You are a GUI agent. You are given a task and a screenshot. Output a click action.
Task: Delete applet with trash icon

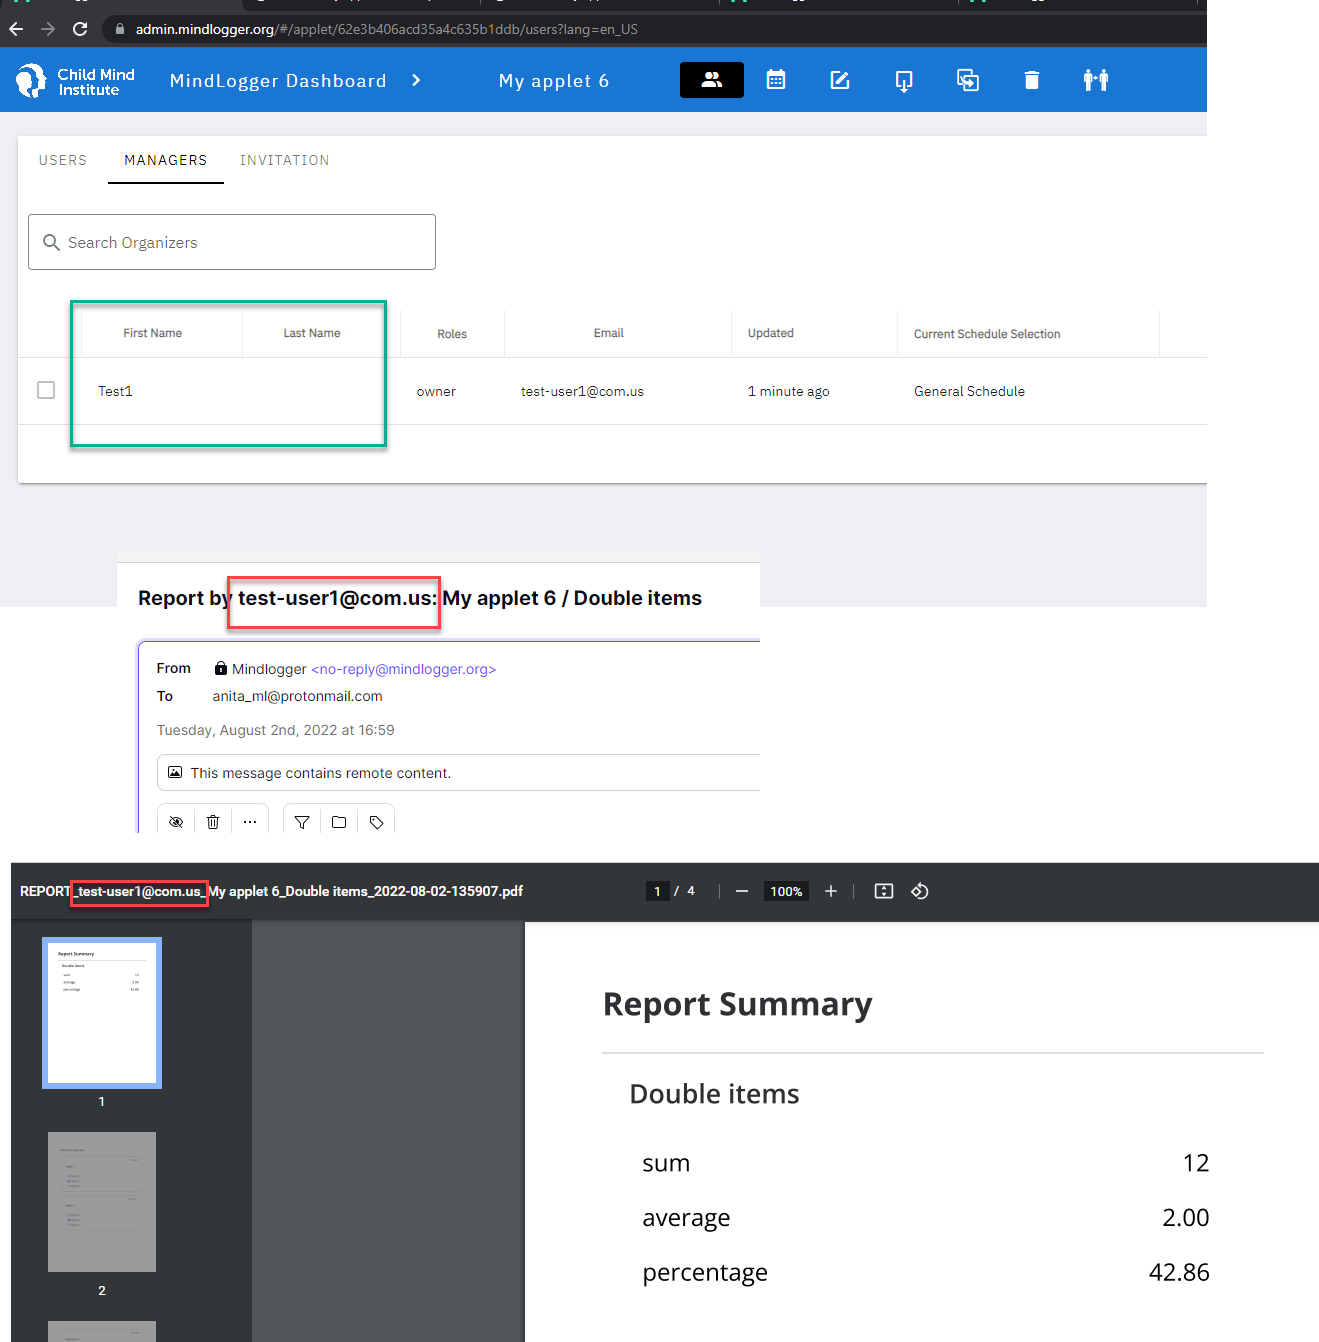tap(1032, 80)
